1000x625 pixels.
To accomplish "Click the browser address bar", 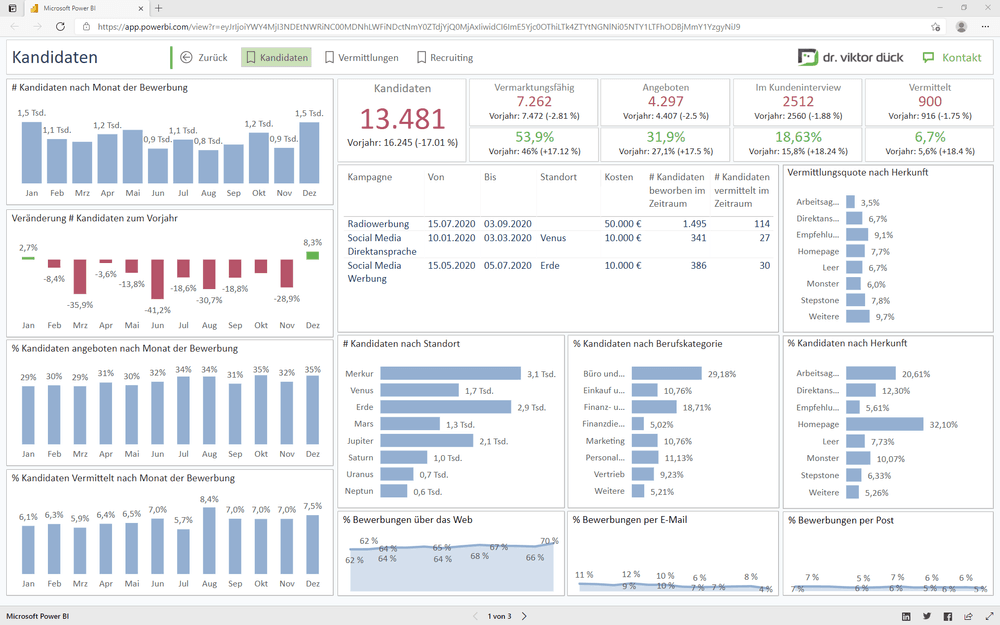I will (500, 27).
